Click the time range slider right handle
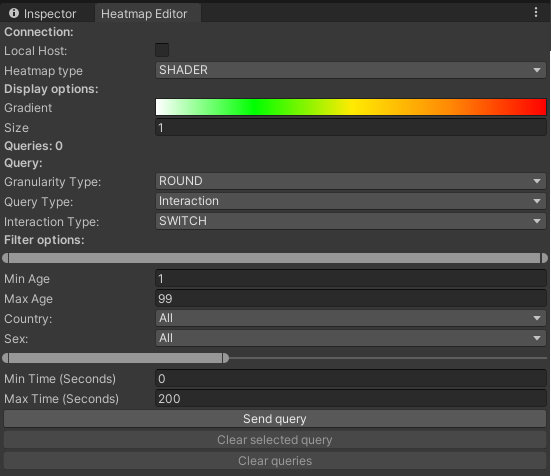The height and width of the screenshot is (476, 551). tap(226, 358)
